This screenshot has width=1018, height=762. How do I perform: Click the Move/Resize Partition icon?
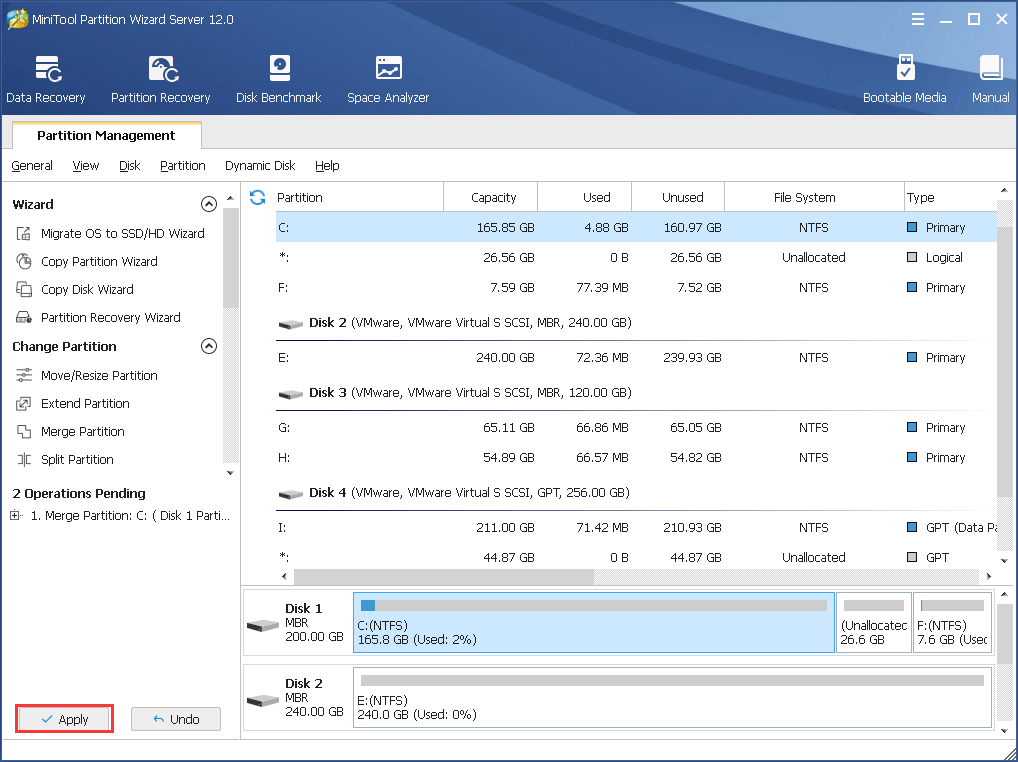click(24, 376)
